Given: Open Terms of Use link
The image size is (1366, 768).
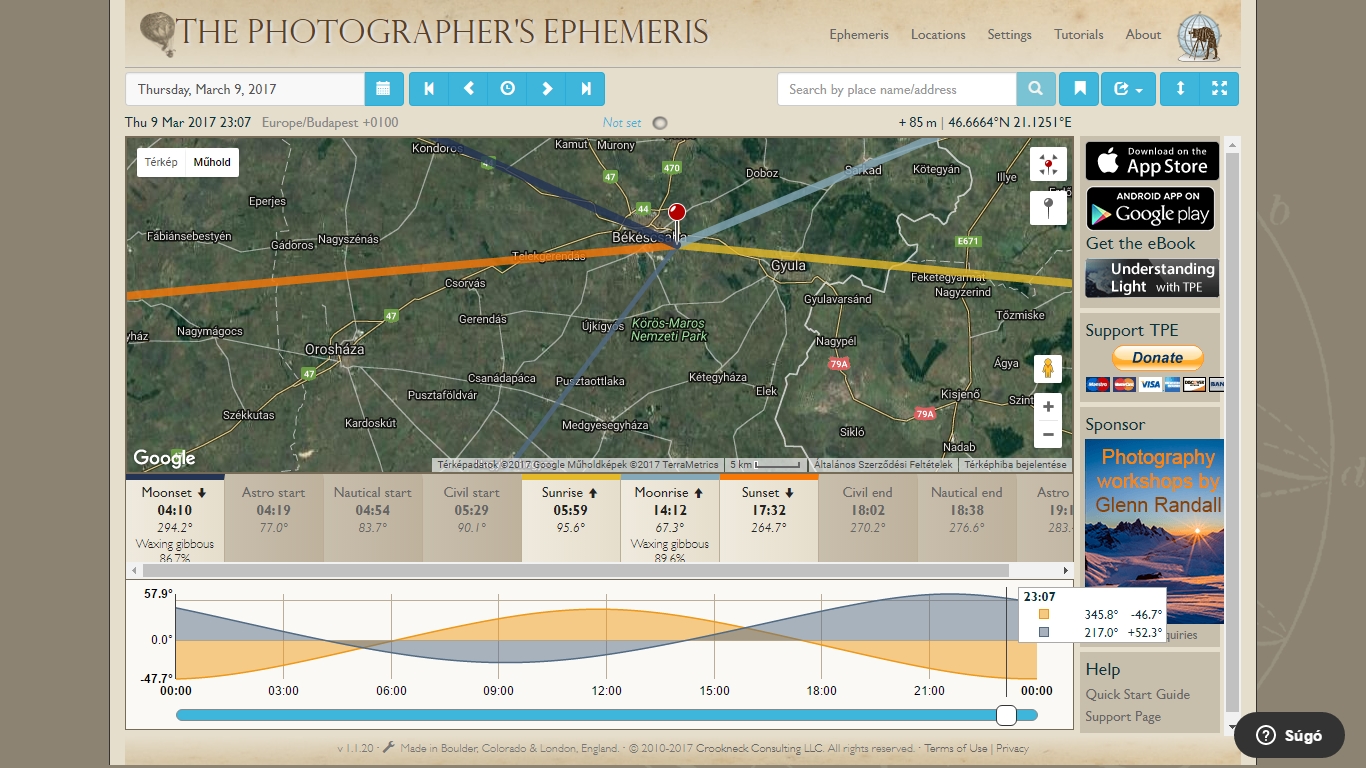Looking at the screenshot, I should coord(955,748).
